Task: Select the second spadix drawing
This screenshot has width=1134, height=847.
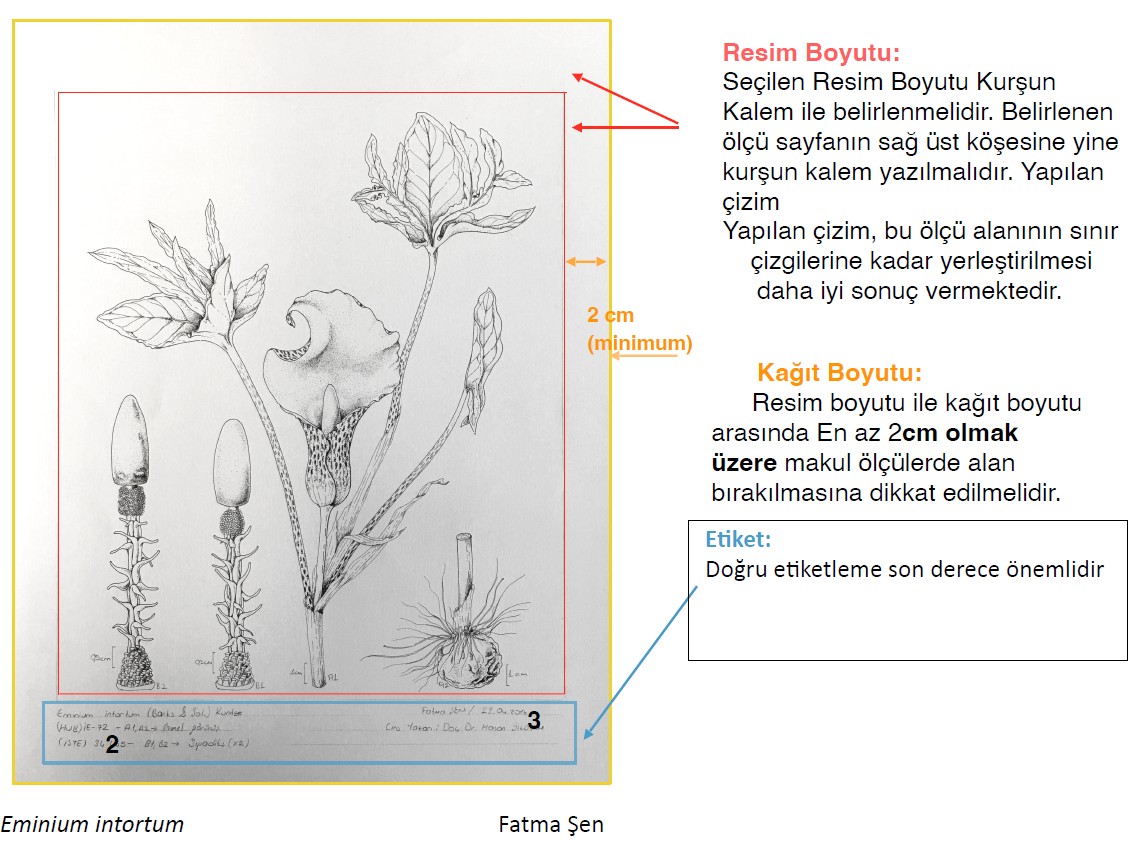Action: (234, 553)
